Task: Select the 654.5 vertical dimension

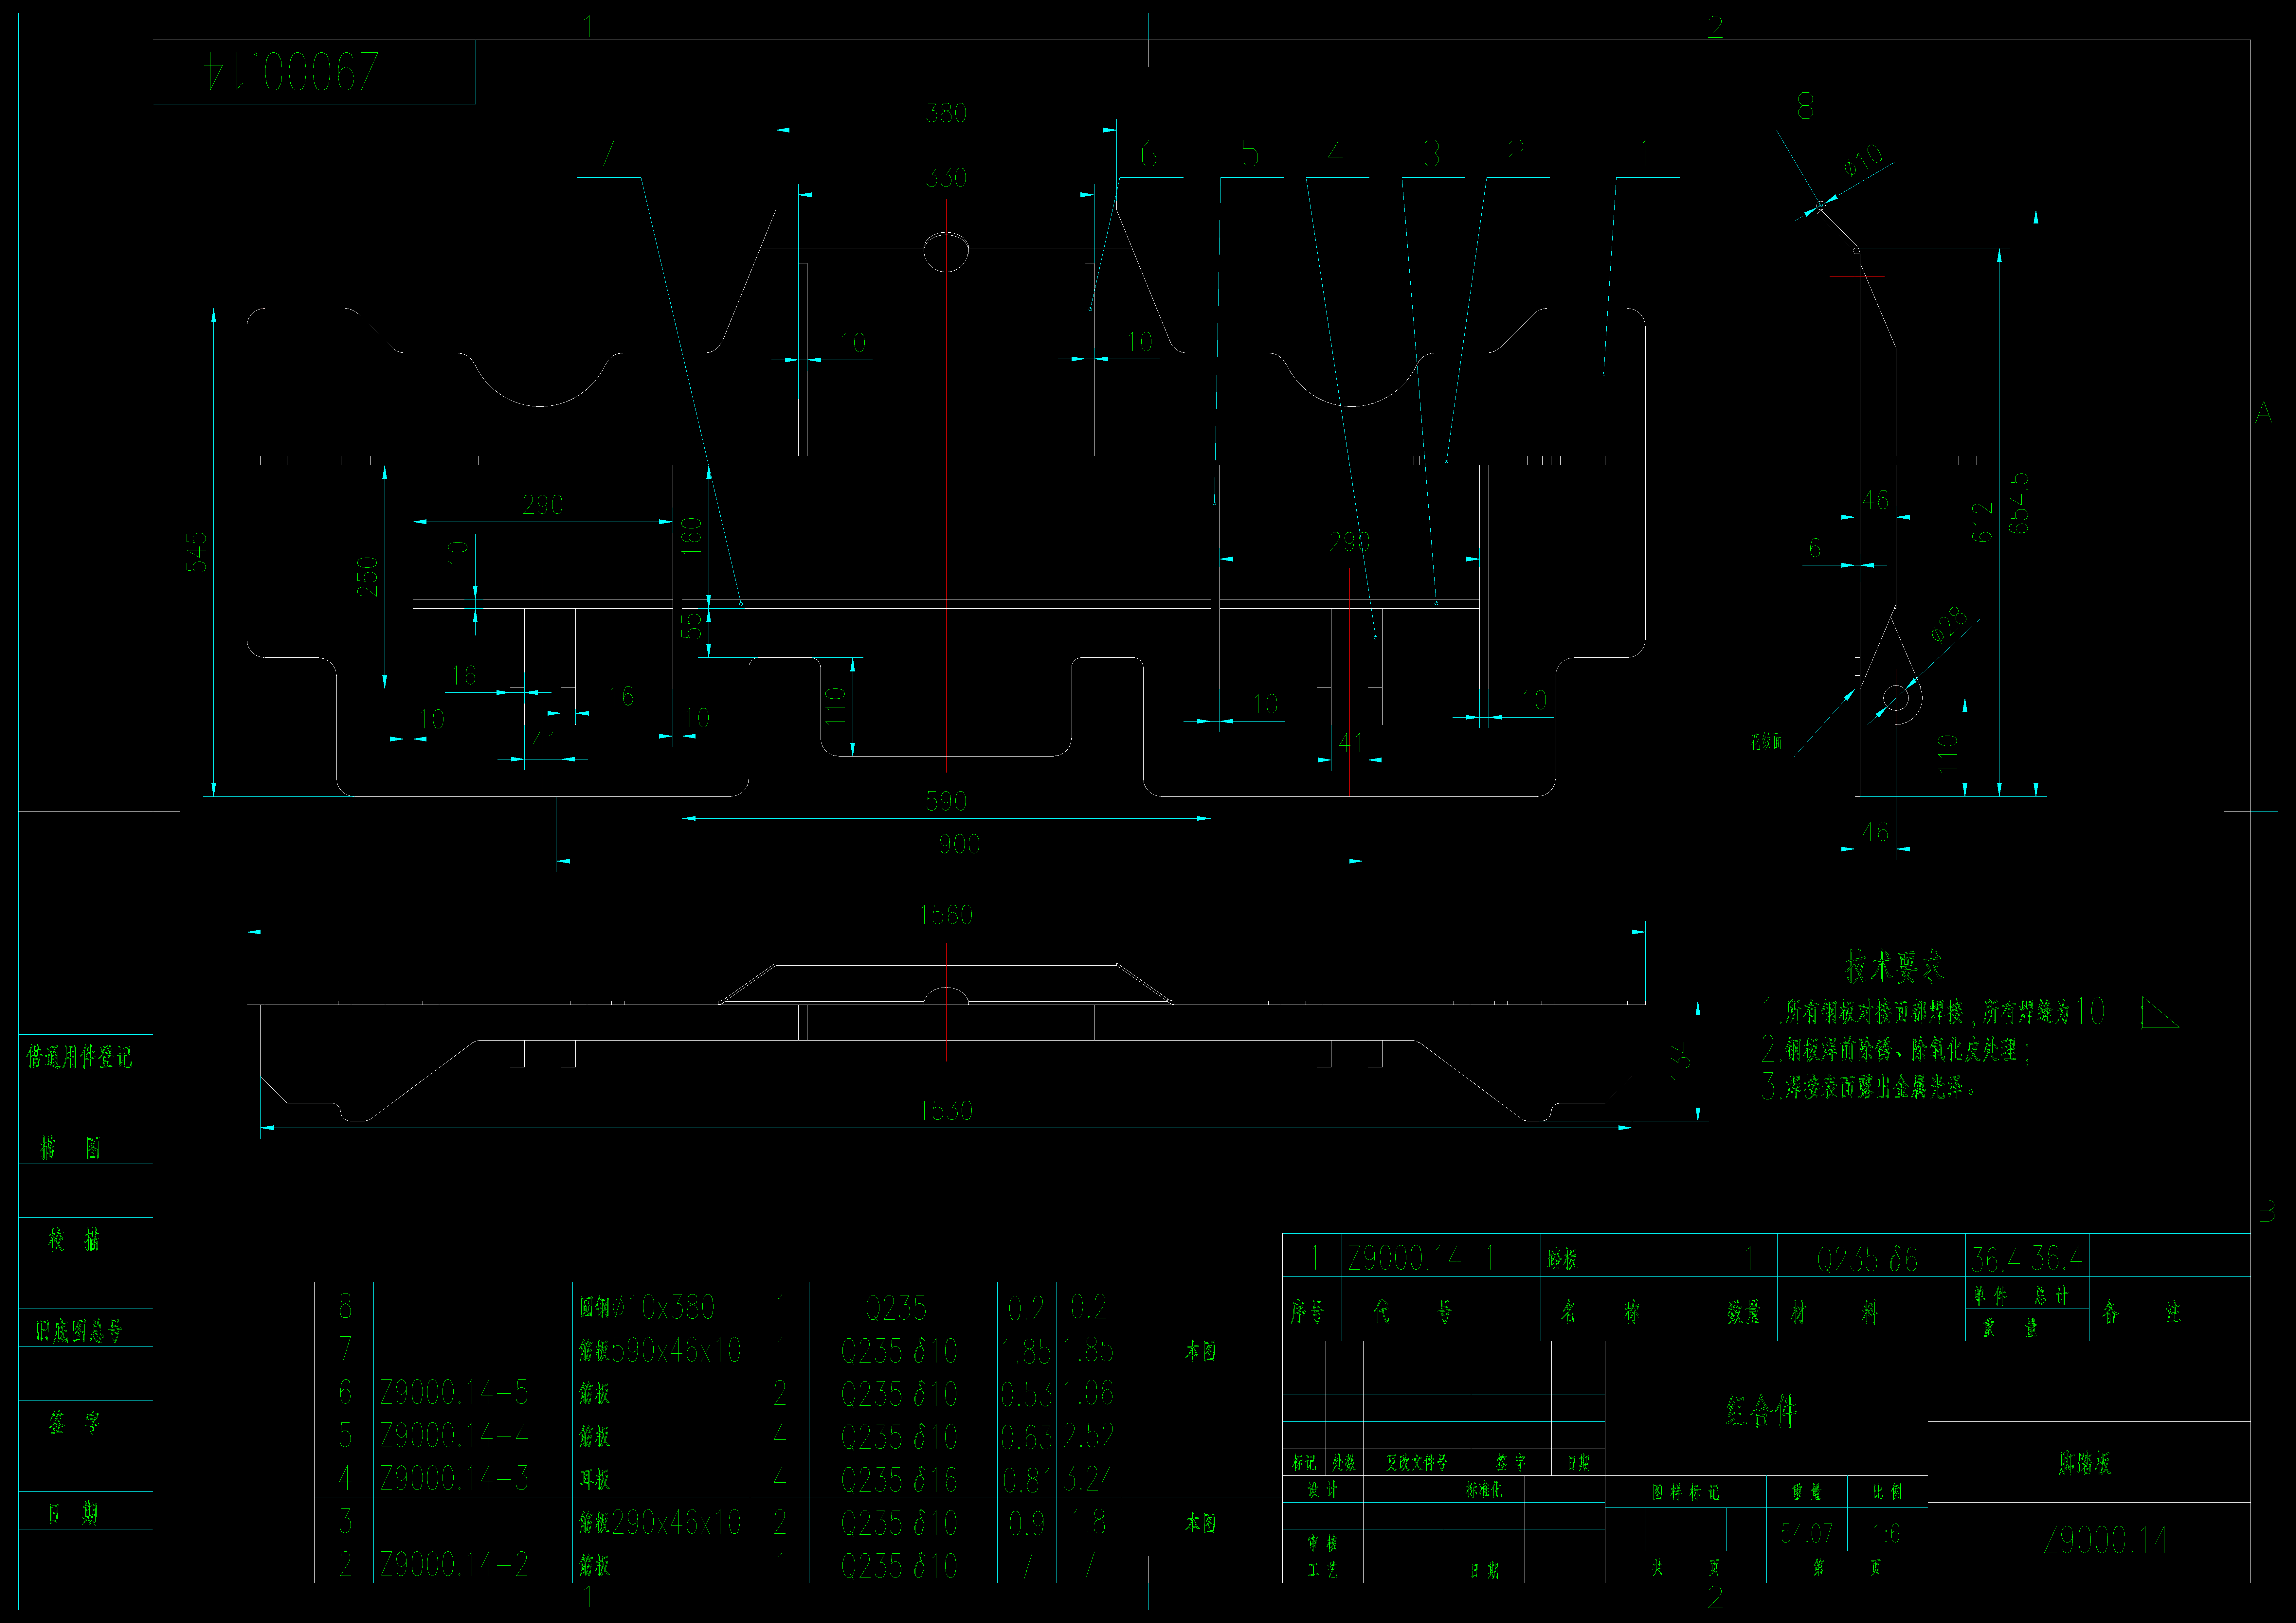Action: tap(2019, 503)
